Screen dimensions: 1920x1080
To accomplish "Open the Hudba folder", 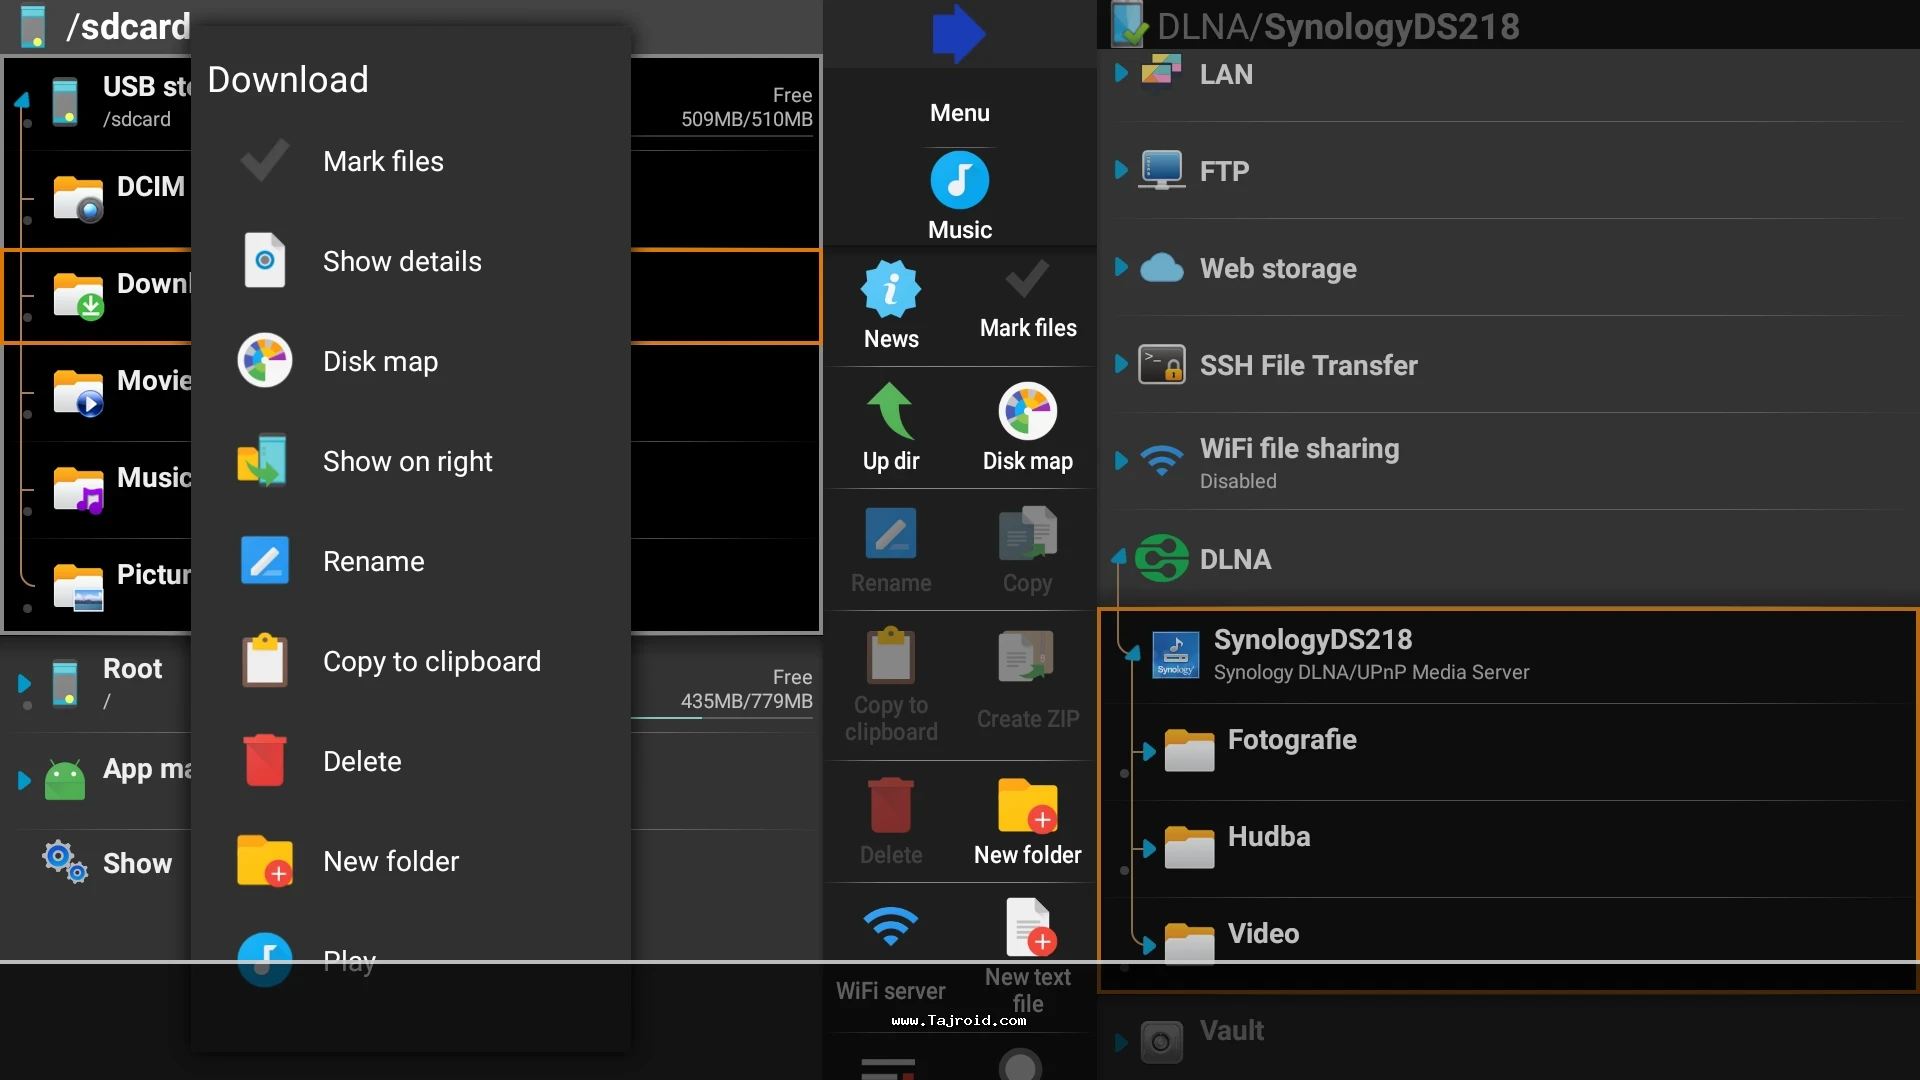I will [x=1268, y=837].
